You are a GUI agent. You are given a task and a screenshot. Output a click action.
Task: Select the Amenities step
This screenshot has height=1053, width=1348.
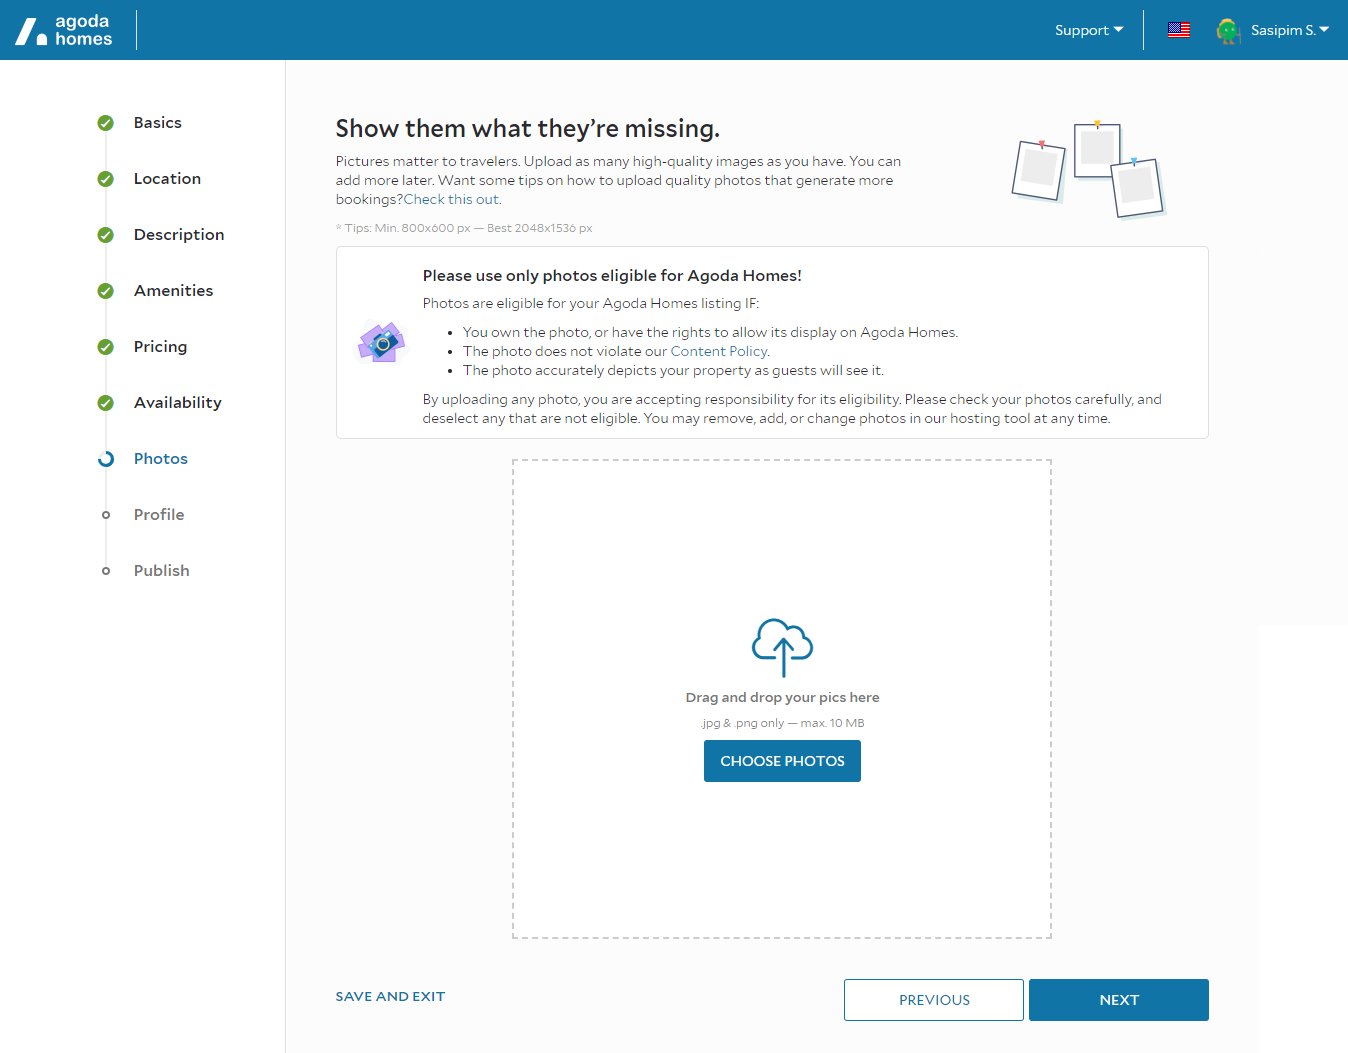[173, 291]
